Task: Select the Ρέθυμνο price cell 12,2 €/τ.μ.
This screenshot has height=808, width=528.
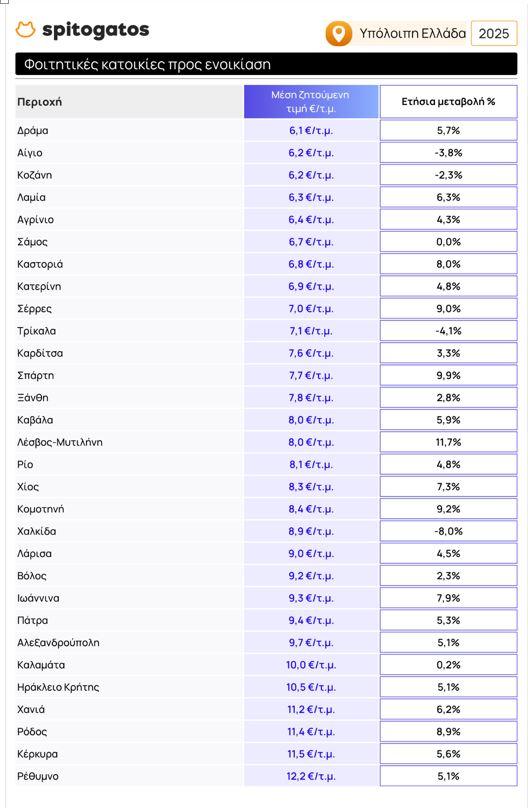Action: 311,776
